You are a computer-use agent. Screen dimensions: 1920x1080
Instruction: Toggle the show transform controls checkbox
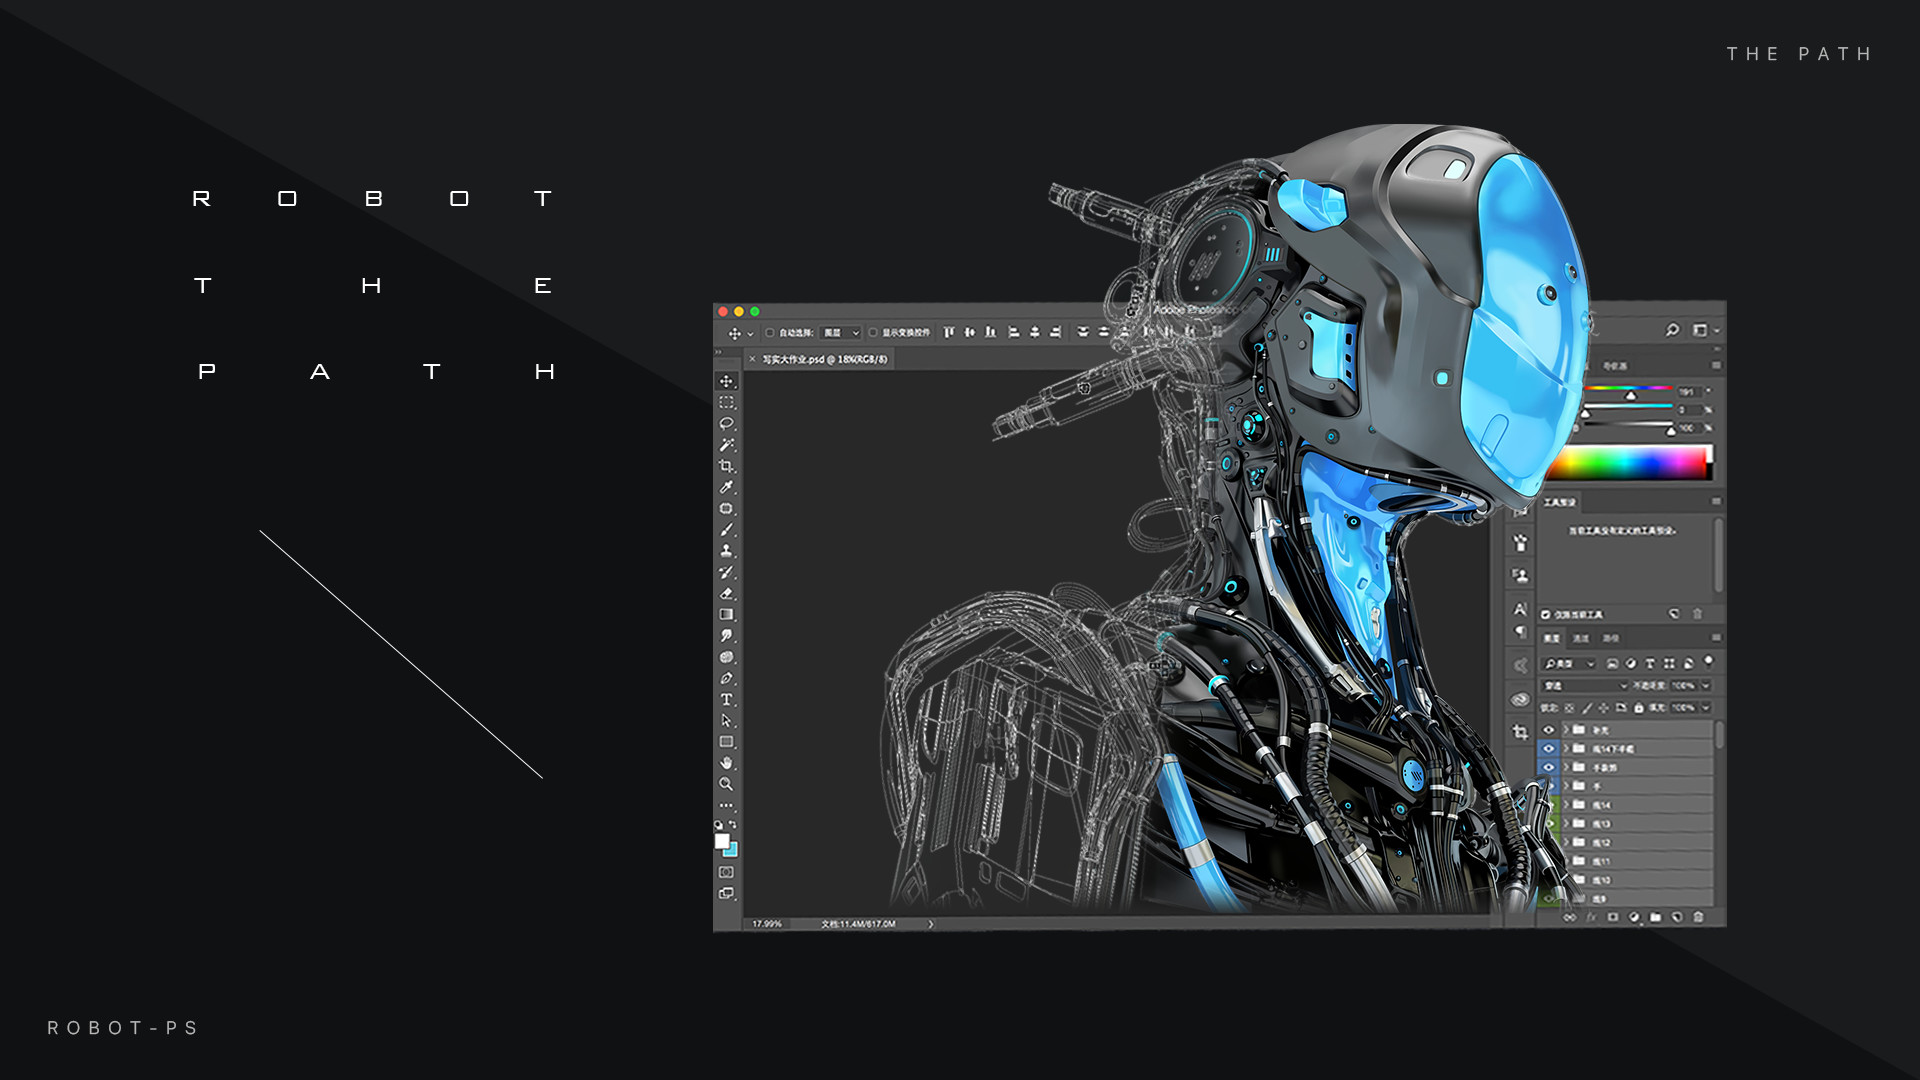click(x=873, y=333)
